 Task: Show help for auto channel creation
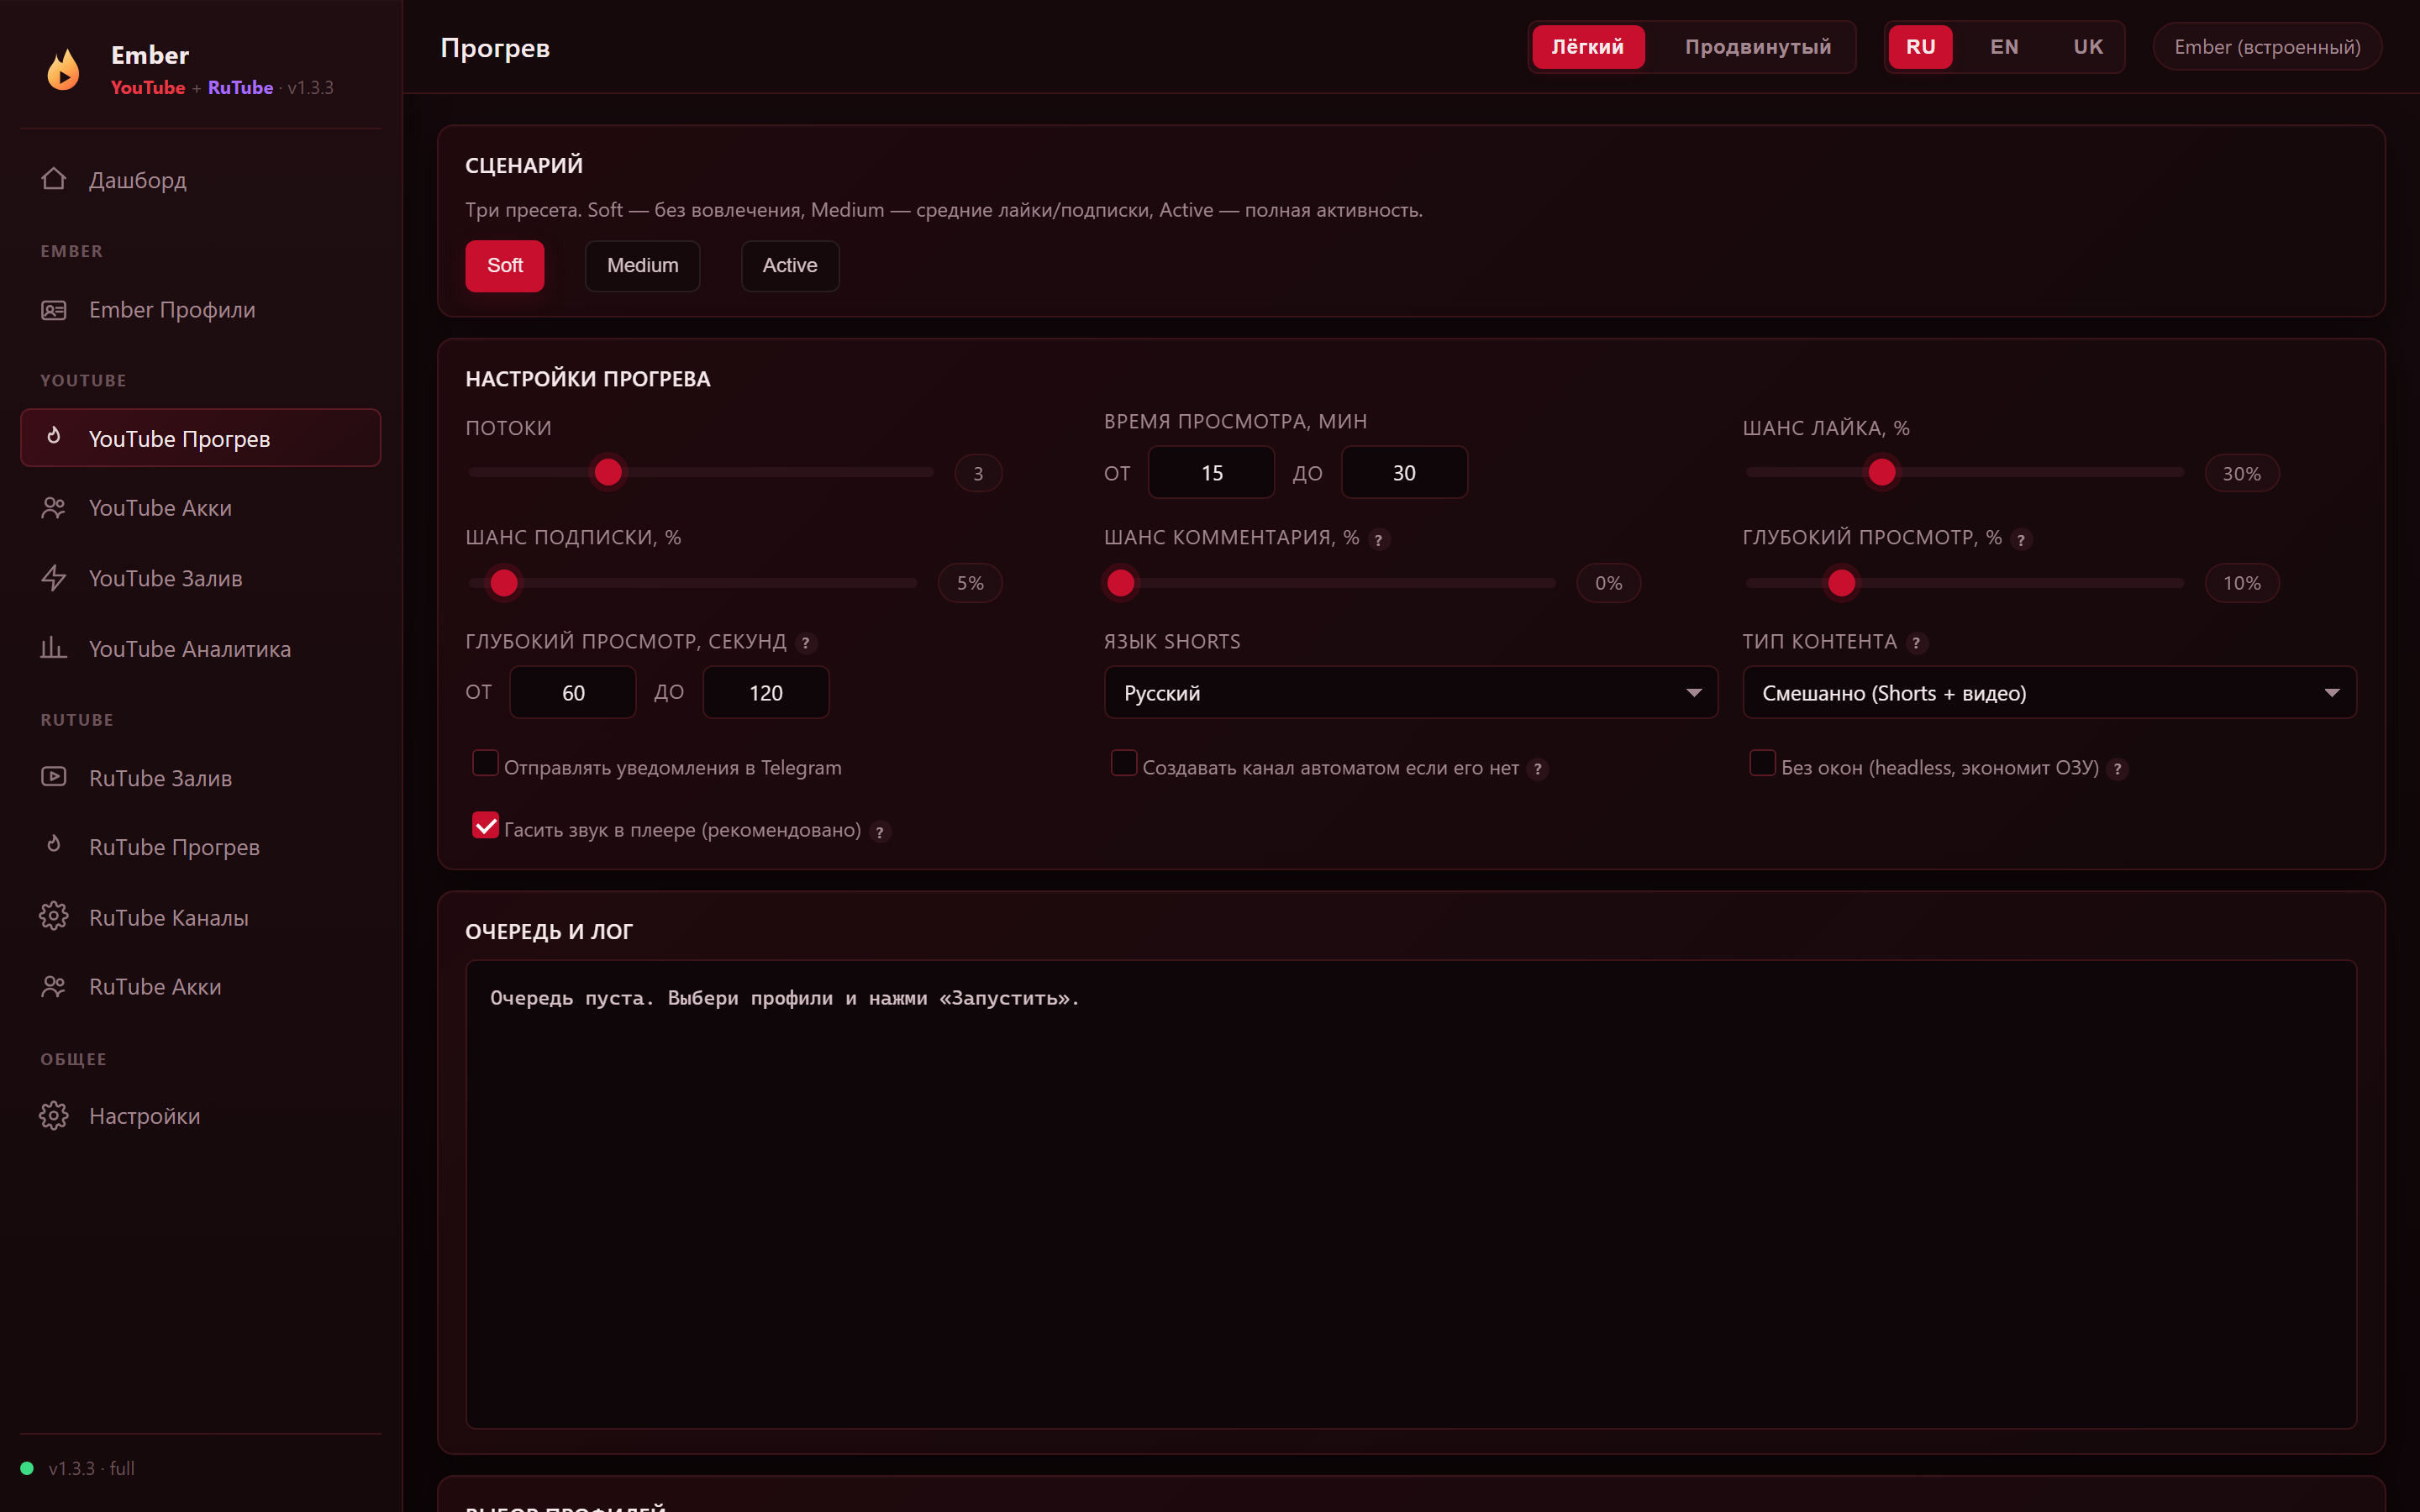click(1538, 769)
